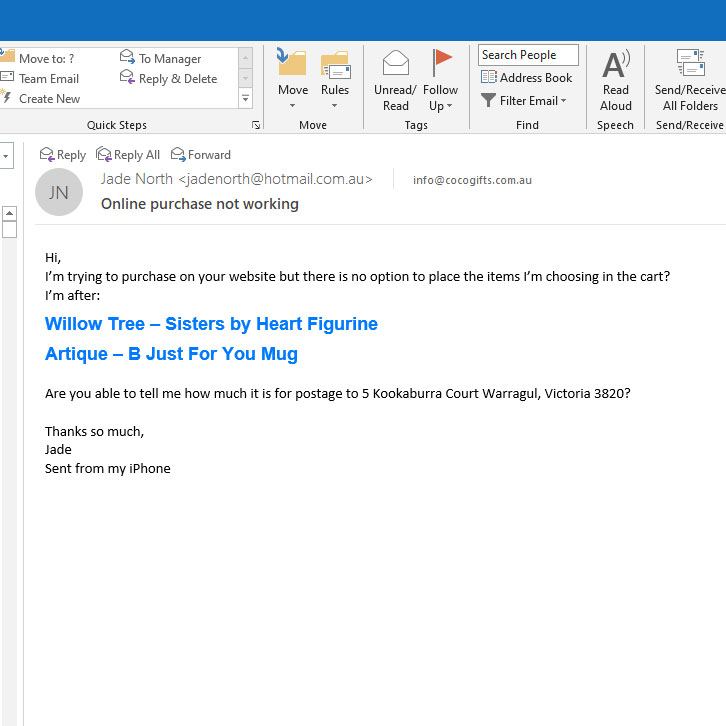Image resolution: width=726 pixels, height=726 pixels.
Task: Click the JN sender avatar
Action: click(59, 192)
